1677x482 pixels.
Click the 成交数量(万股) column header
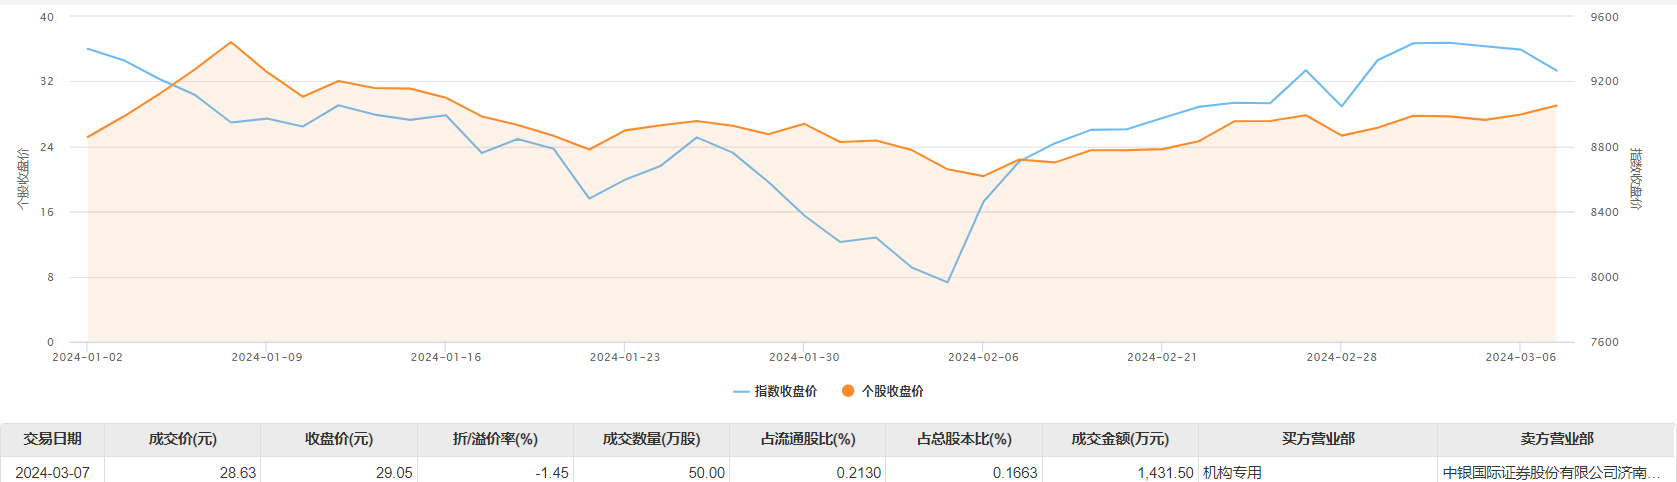pos(651,439)
